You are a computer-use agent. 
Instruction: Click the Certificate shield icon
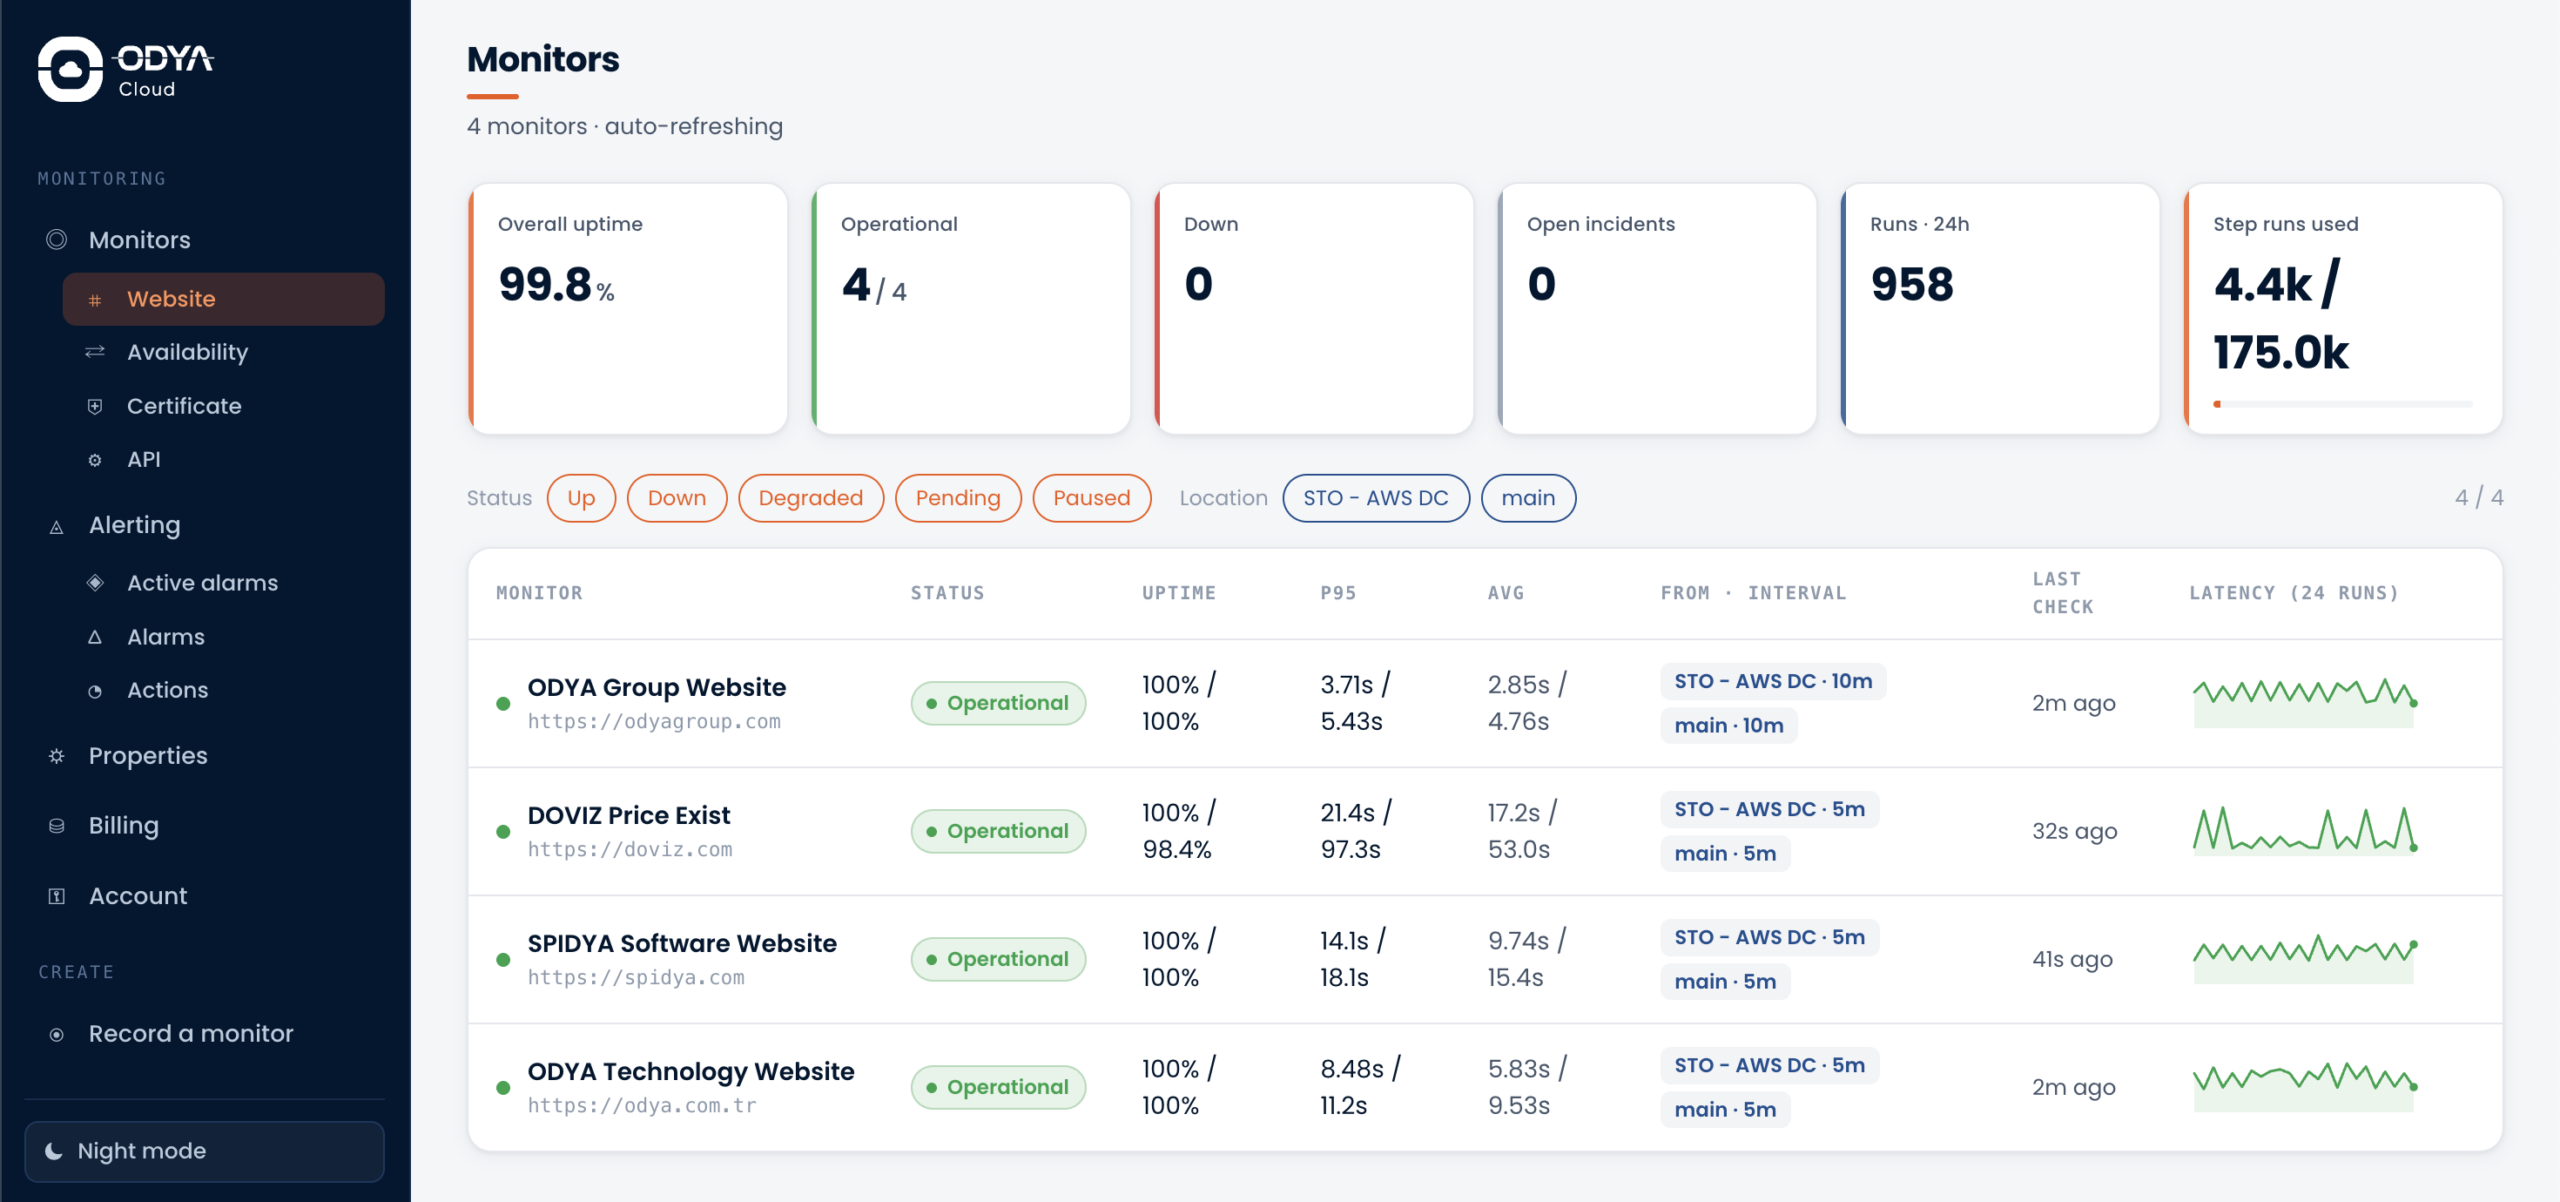tap(95, 406)
